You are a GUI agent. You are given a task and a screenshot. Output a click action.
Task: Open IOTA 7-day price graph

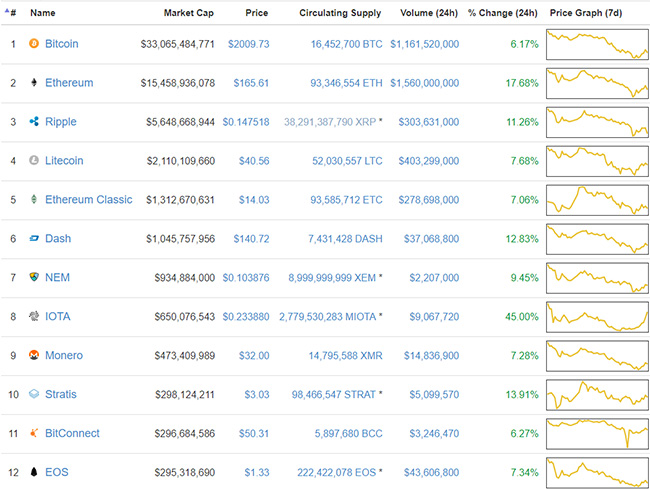point(597,317)
